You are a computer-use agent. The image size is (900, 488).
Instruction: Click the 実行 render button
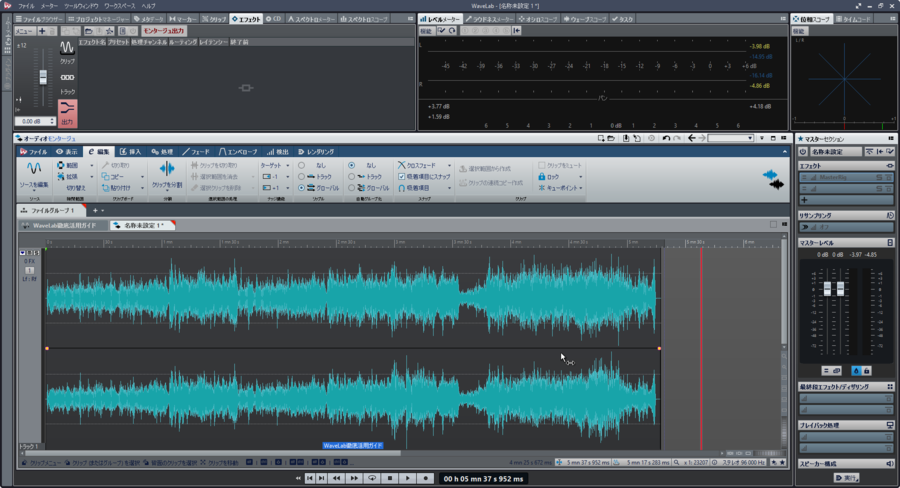[x=847, y=478]
